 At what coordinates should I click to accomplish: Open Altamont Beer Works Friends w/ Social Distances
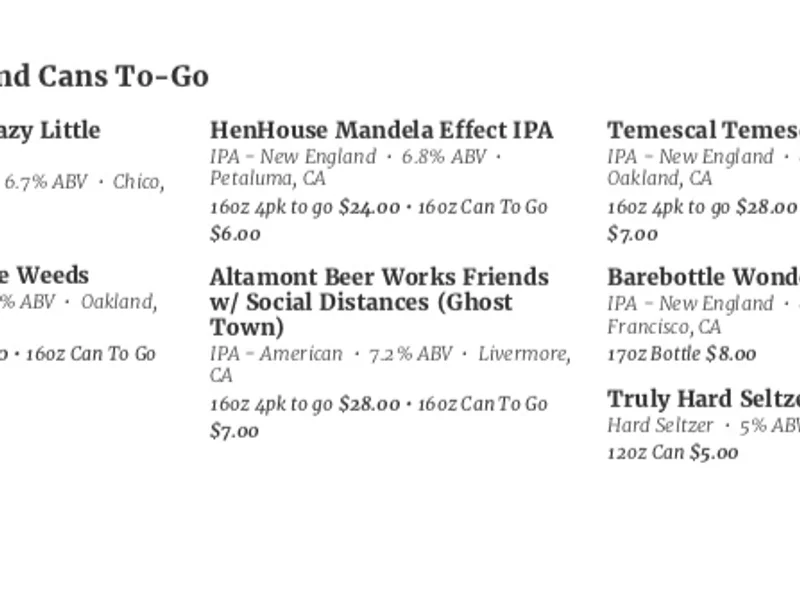point(380,302)
